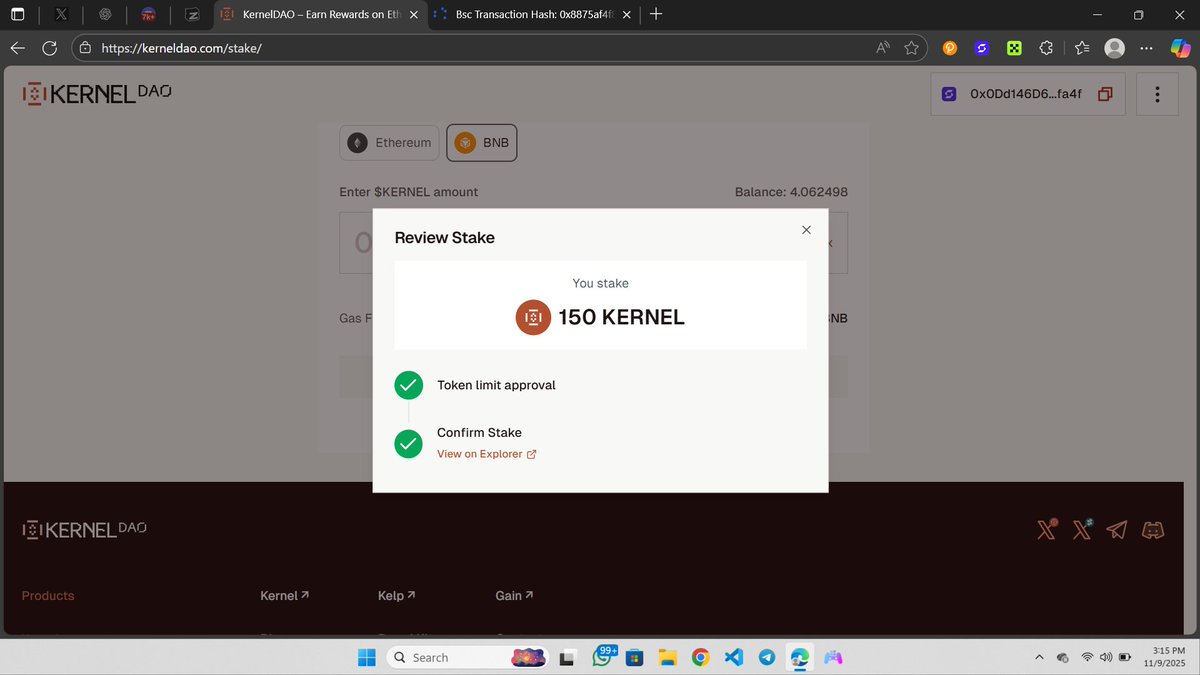Image resolution: width=1200 pixels, height=675 pixels.
Task: Click the Token limit approval check icon
Action: [x=408, y=385]
